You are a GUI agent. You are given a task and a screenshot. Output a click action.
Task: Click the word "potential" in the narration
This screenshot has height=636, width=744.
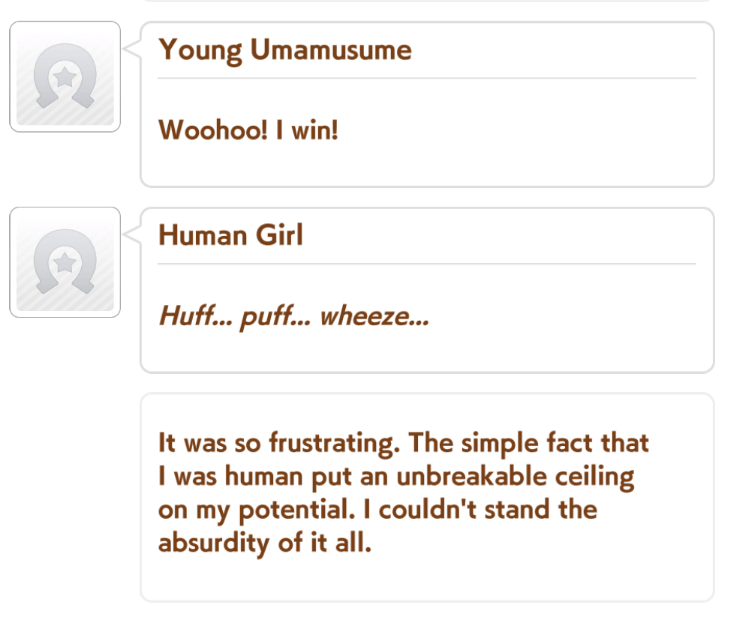pyautogui.click(x=297, y=511)
